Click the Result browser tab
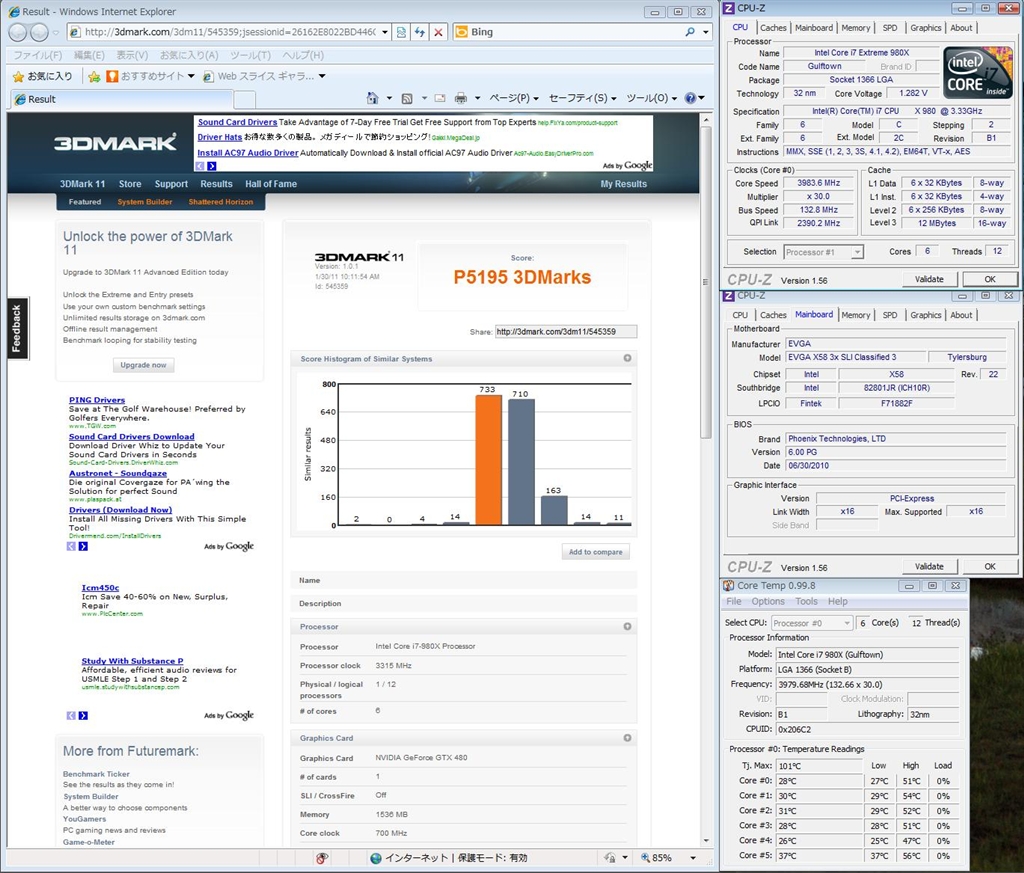The width and height of the screenshot is (1024, 873). (121, 99)
